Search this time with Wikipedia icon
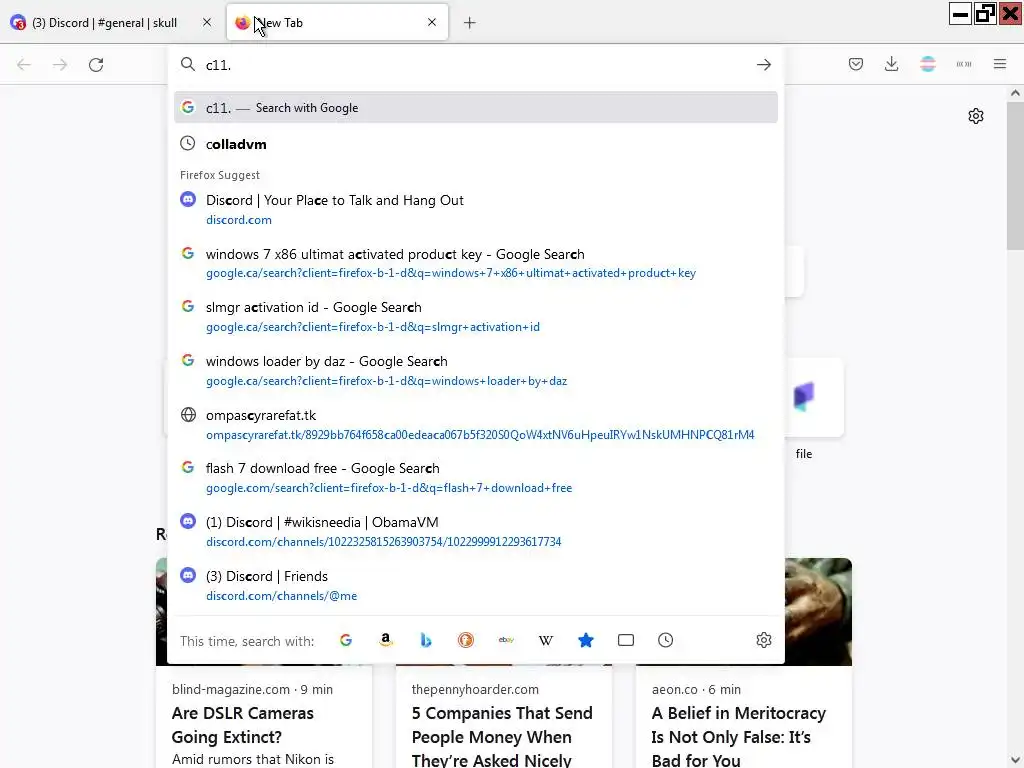The width and height of the screenshot is (1024, 768). (546, 640)
